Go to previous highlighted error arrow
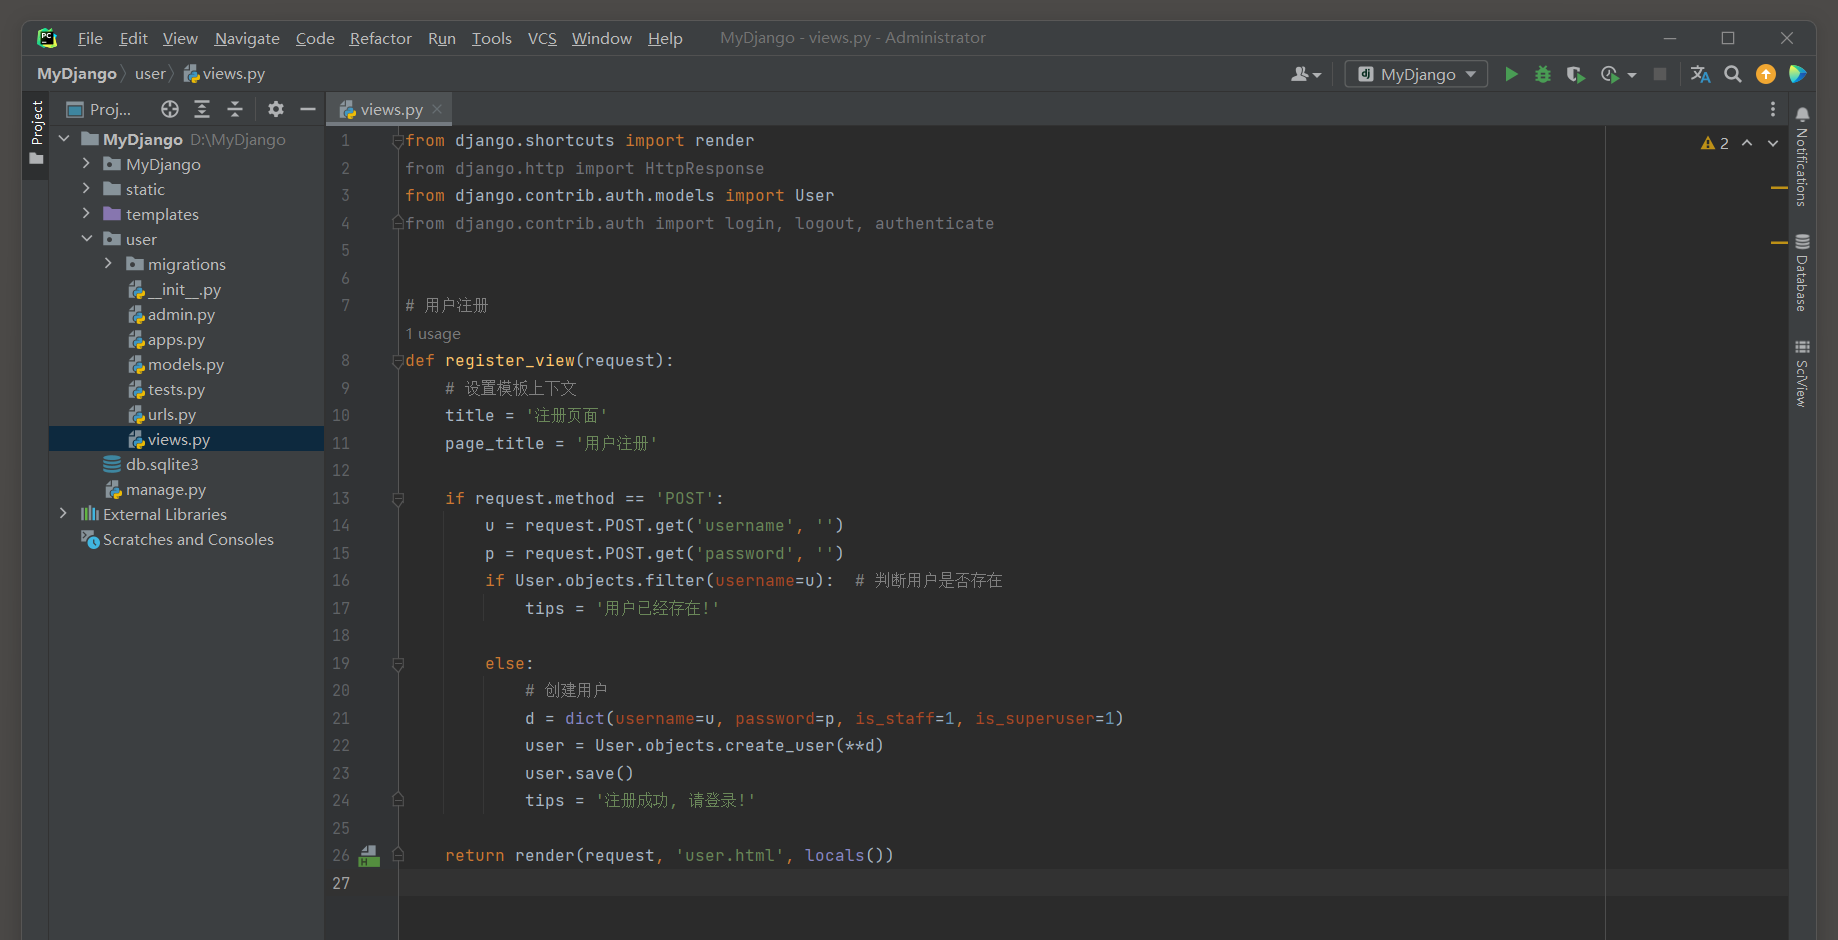The width and height of the screenshot is (1838, 940). 1747,143
